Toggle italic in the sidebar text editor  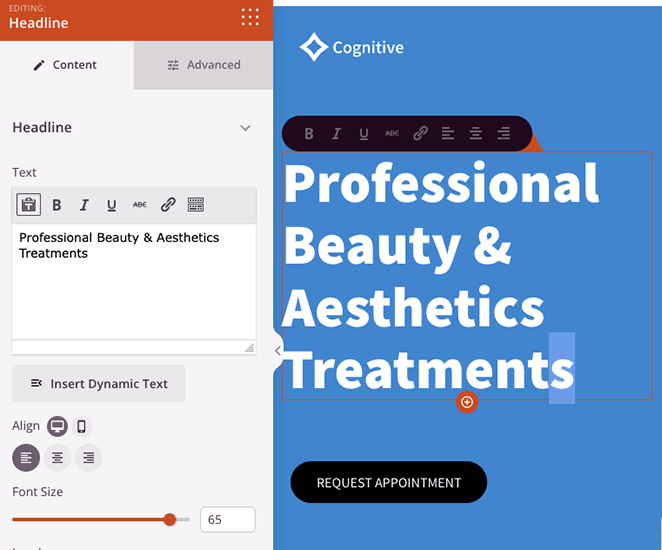pos(84,205)
